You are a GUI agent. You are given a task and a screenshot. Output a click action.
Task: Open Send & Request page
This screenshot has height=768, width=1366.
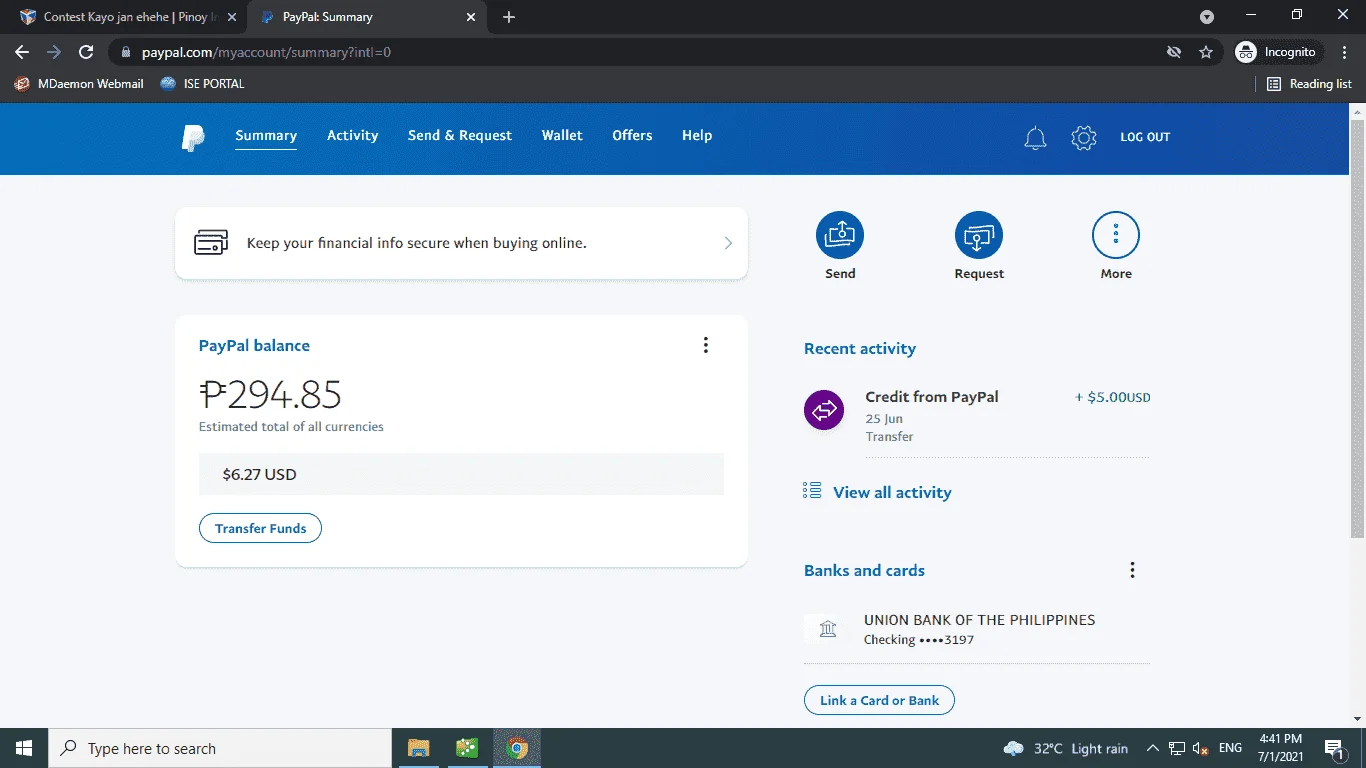[x=460, y=136]
